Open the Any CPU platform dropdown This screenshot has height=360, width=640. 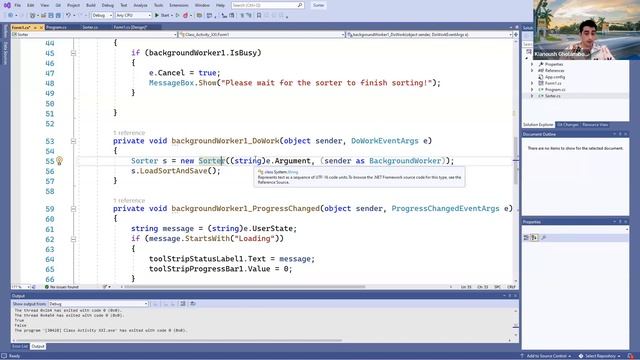coord(133,16)
